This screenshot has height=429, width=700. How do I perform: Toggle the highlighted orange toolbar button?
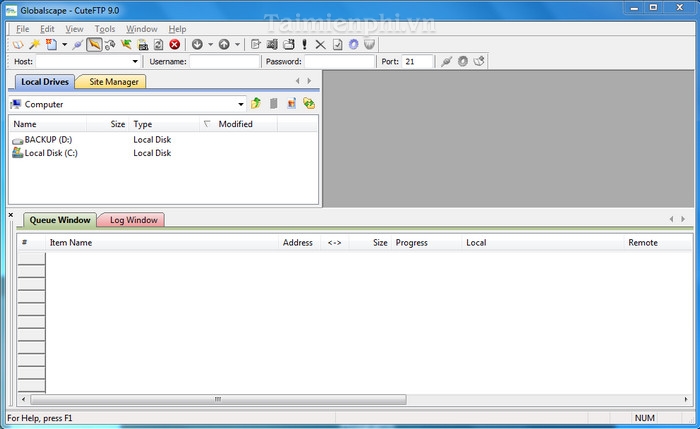(x=94, y=45)
